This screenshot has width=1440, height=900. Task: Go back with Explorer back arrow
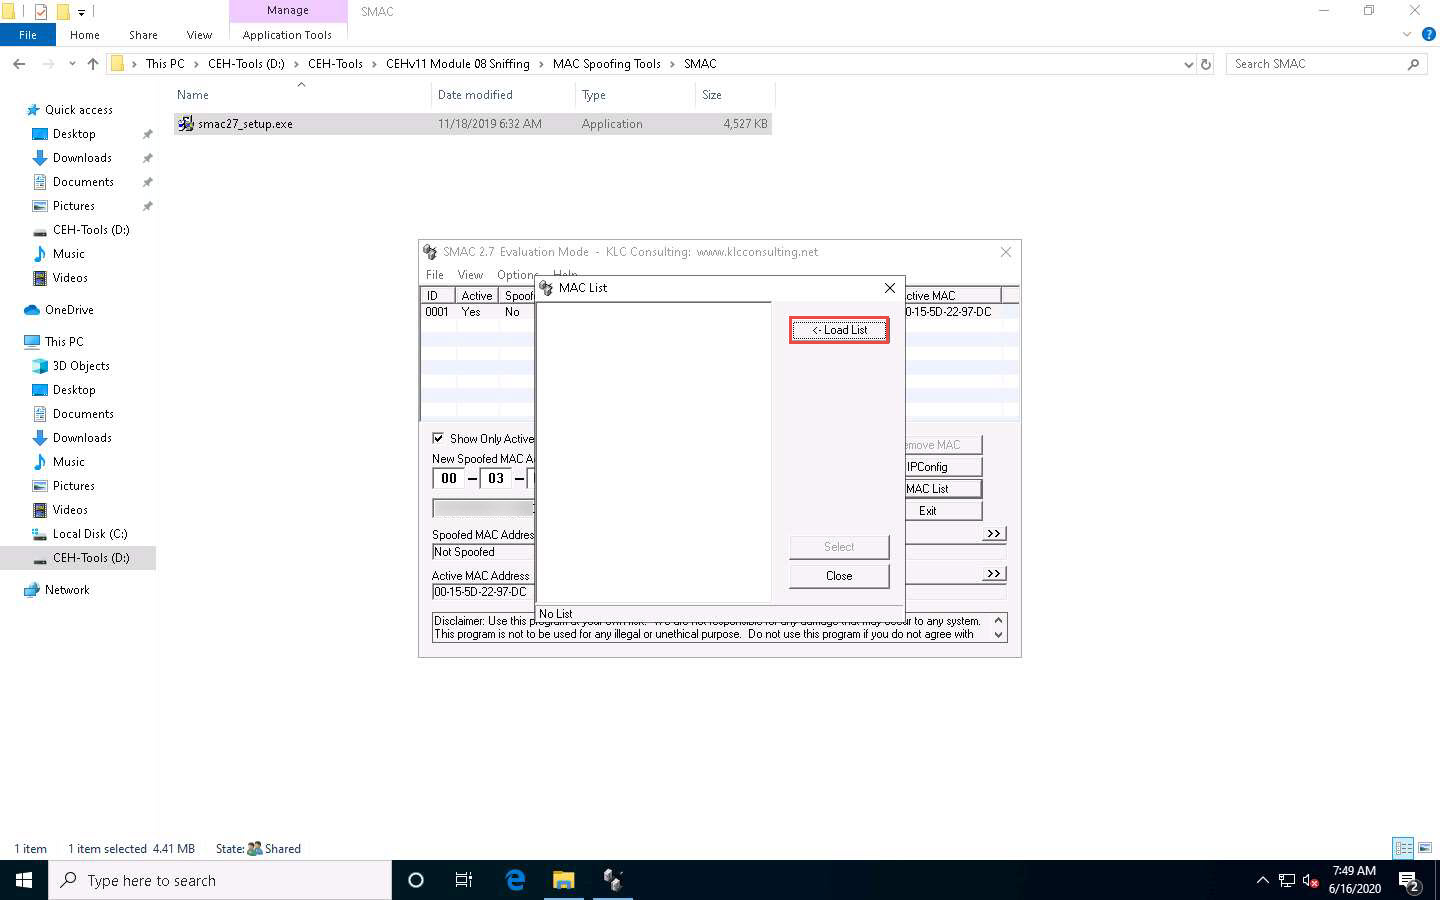19,64
